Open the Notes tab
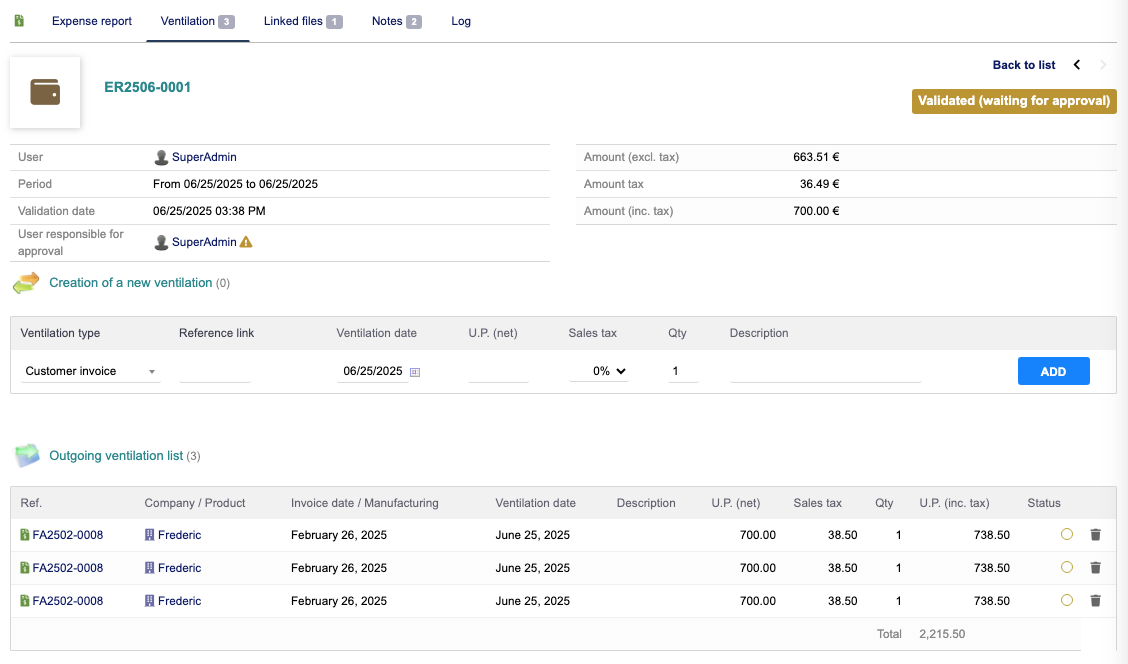Image resolution: width=1128 pixels, height=664 pixels. pos(396,21)
